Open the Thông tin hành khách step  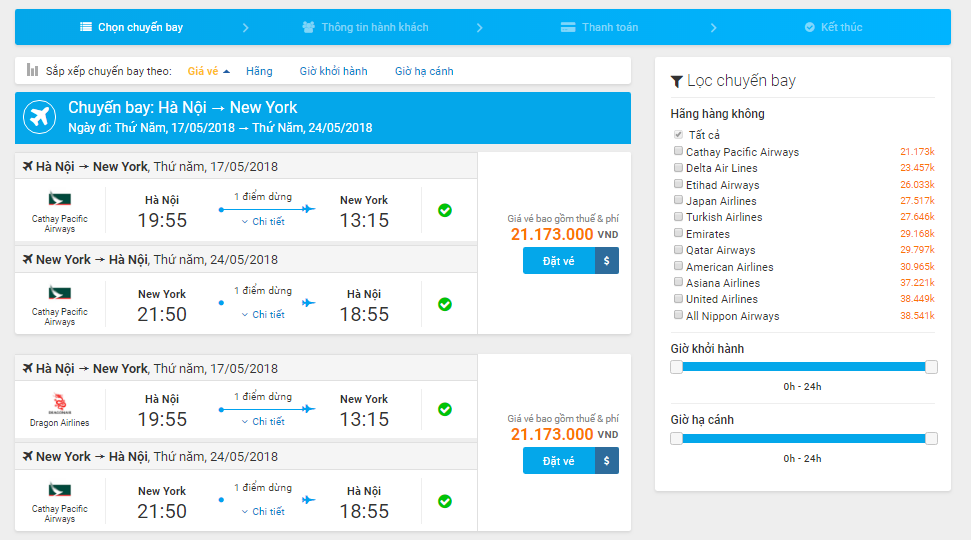point(365,27)
